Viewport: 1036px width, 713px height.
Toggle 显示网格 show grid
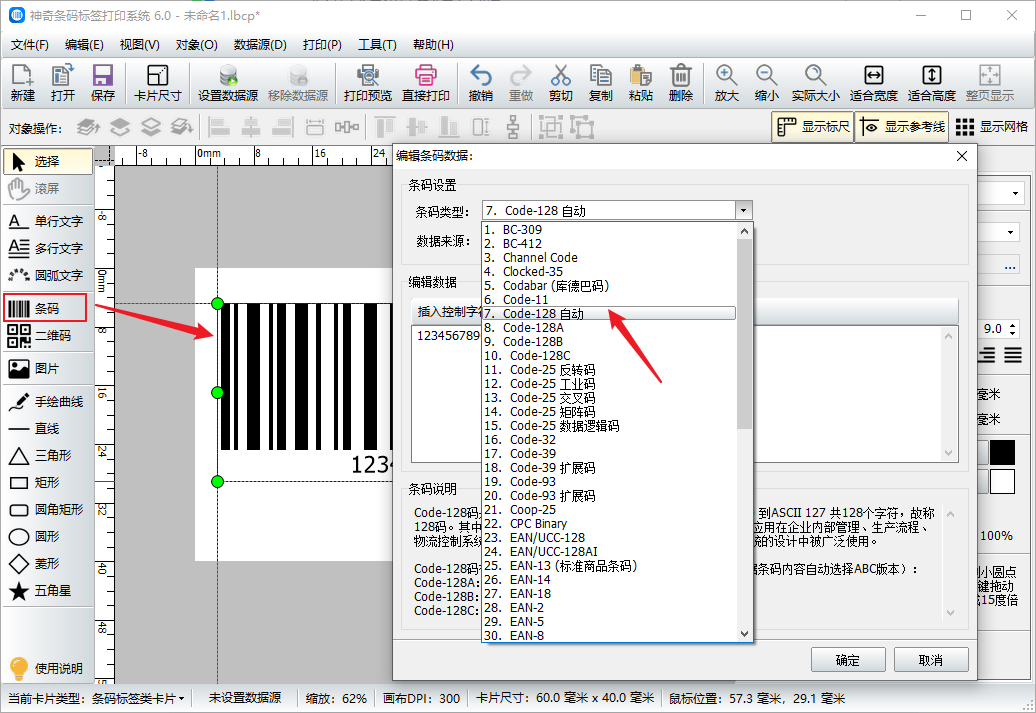pos(992,127)
